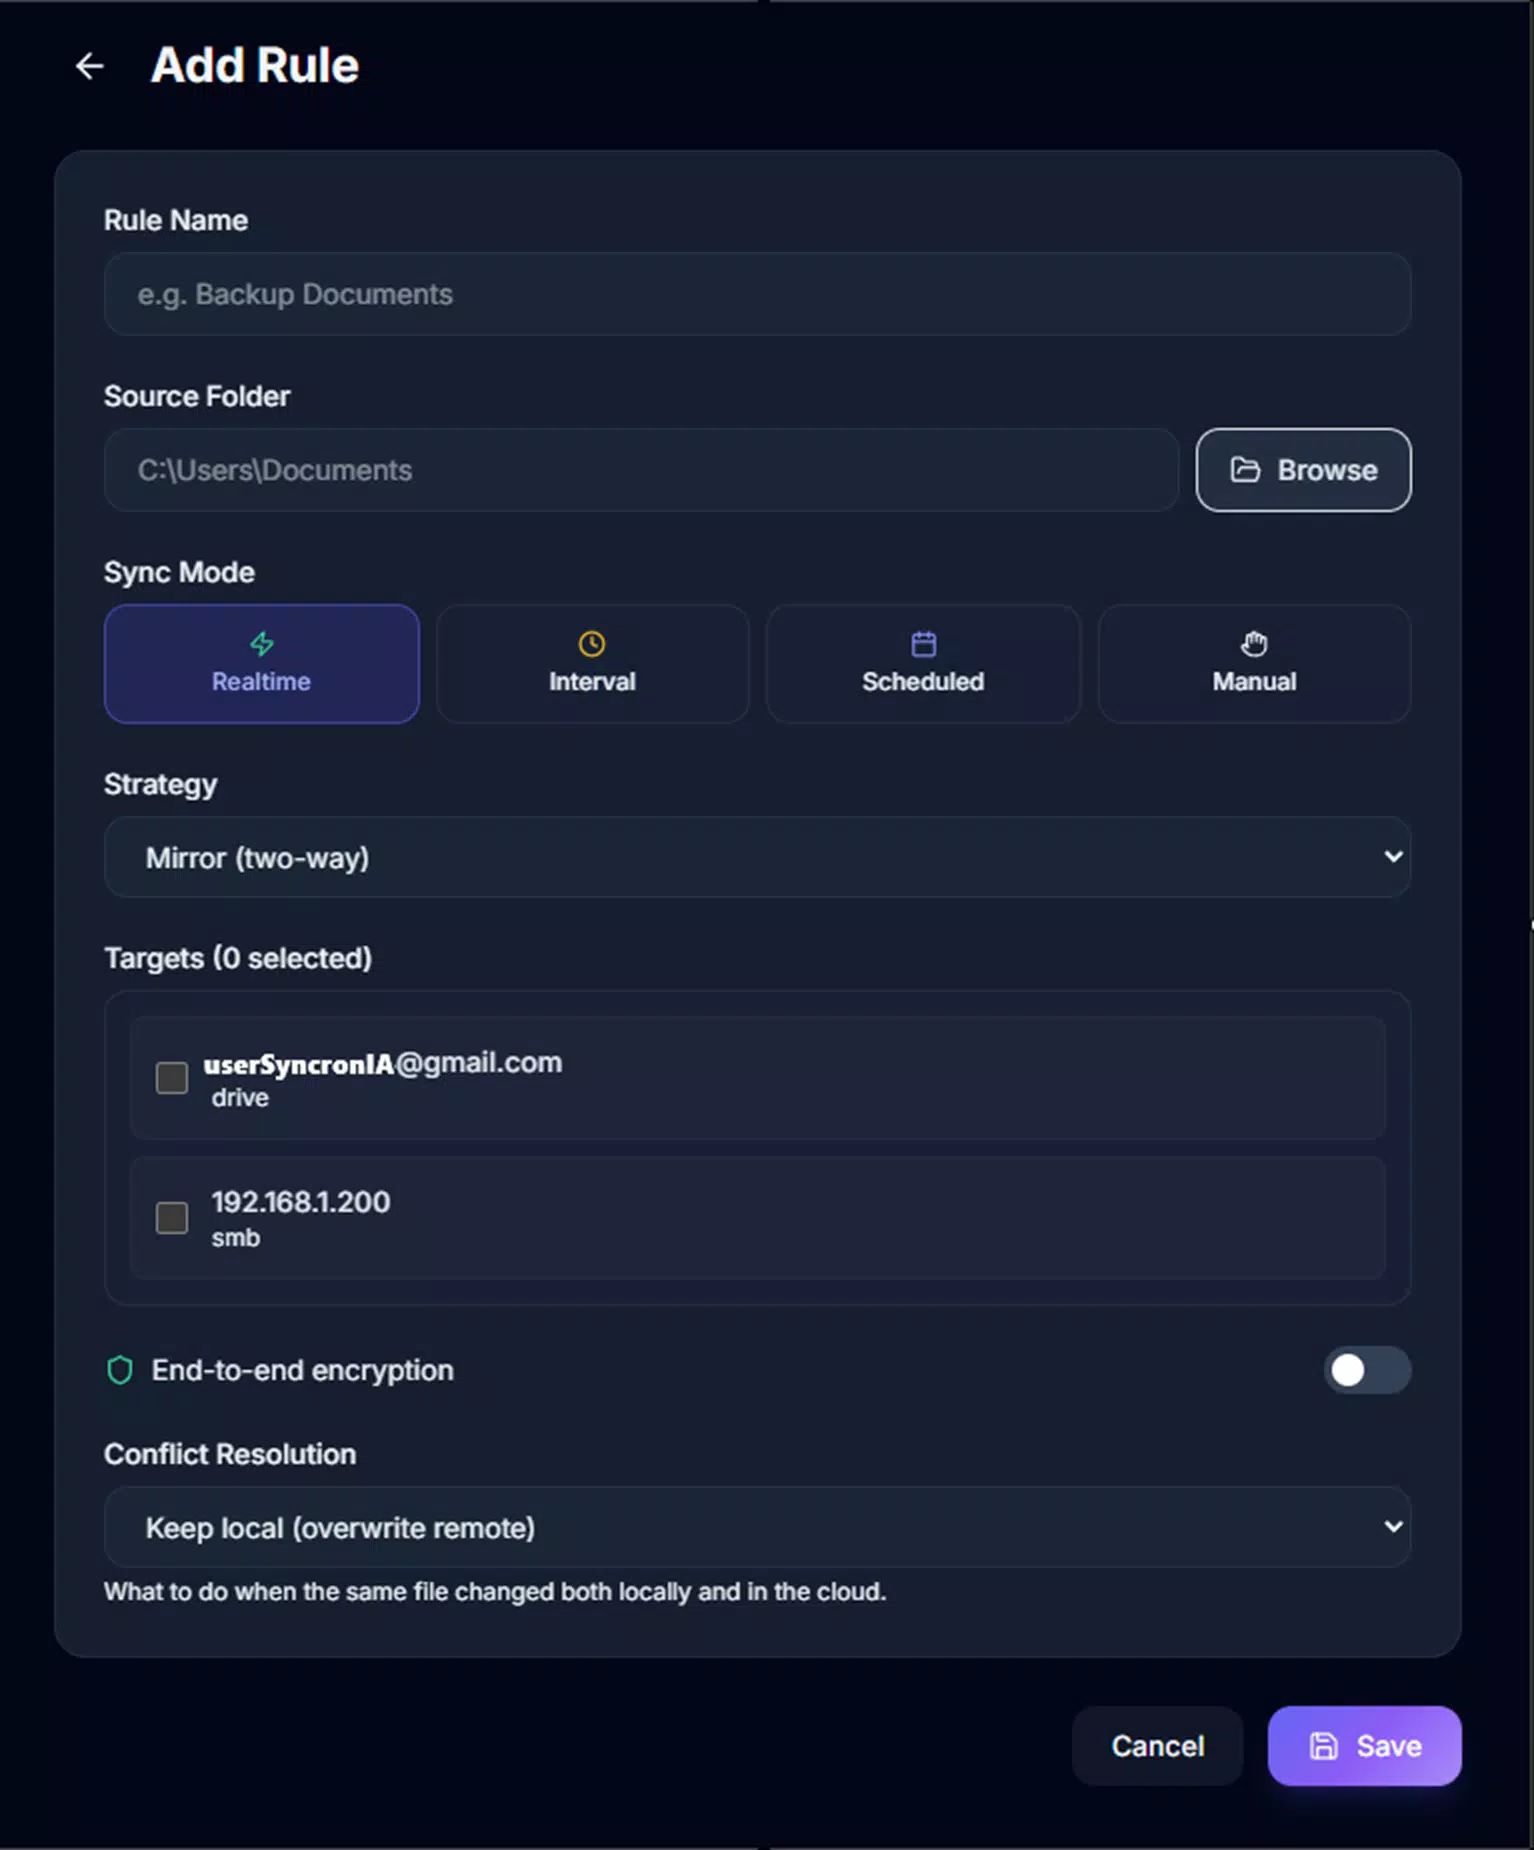1534x1850 pixels.
Task: Click the hand icon for Manual mode
Action: (1254, 644)
